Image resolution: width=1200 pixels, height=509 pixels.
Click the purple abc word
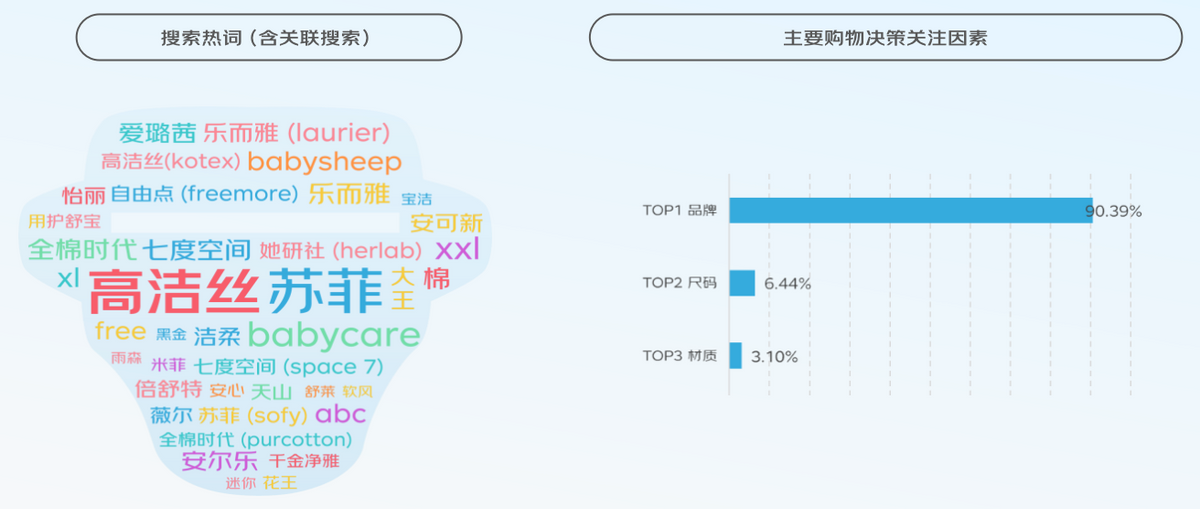pyautogui.click(x=341, y=414)
